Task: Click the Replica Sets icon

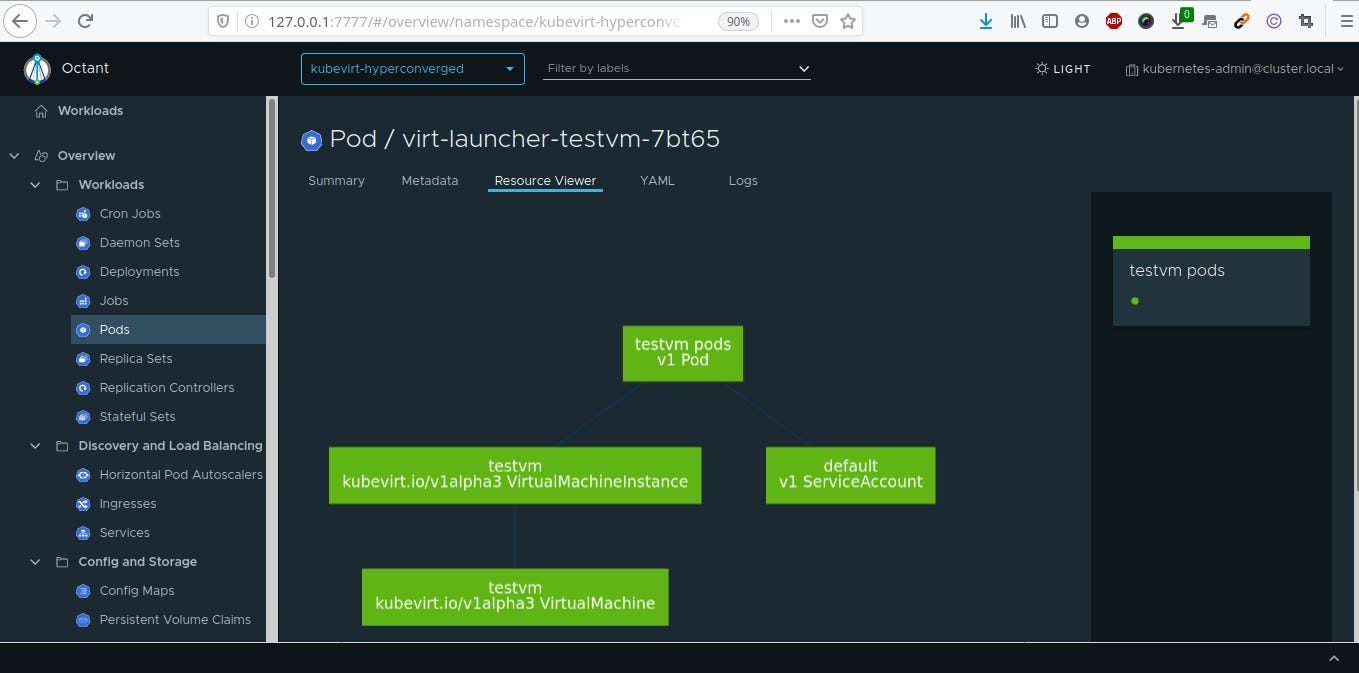Action: [84, 359]
